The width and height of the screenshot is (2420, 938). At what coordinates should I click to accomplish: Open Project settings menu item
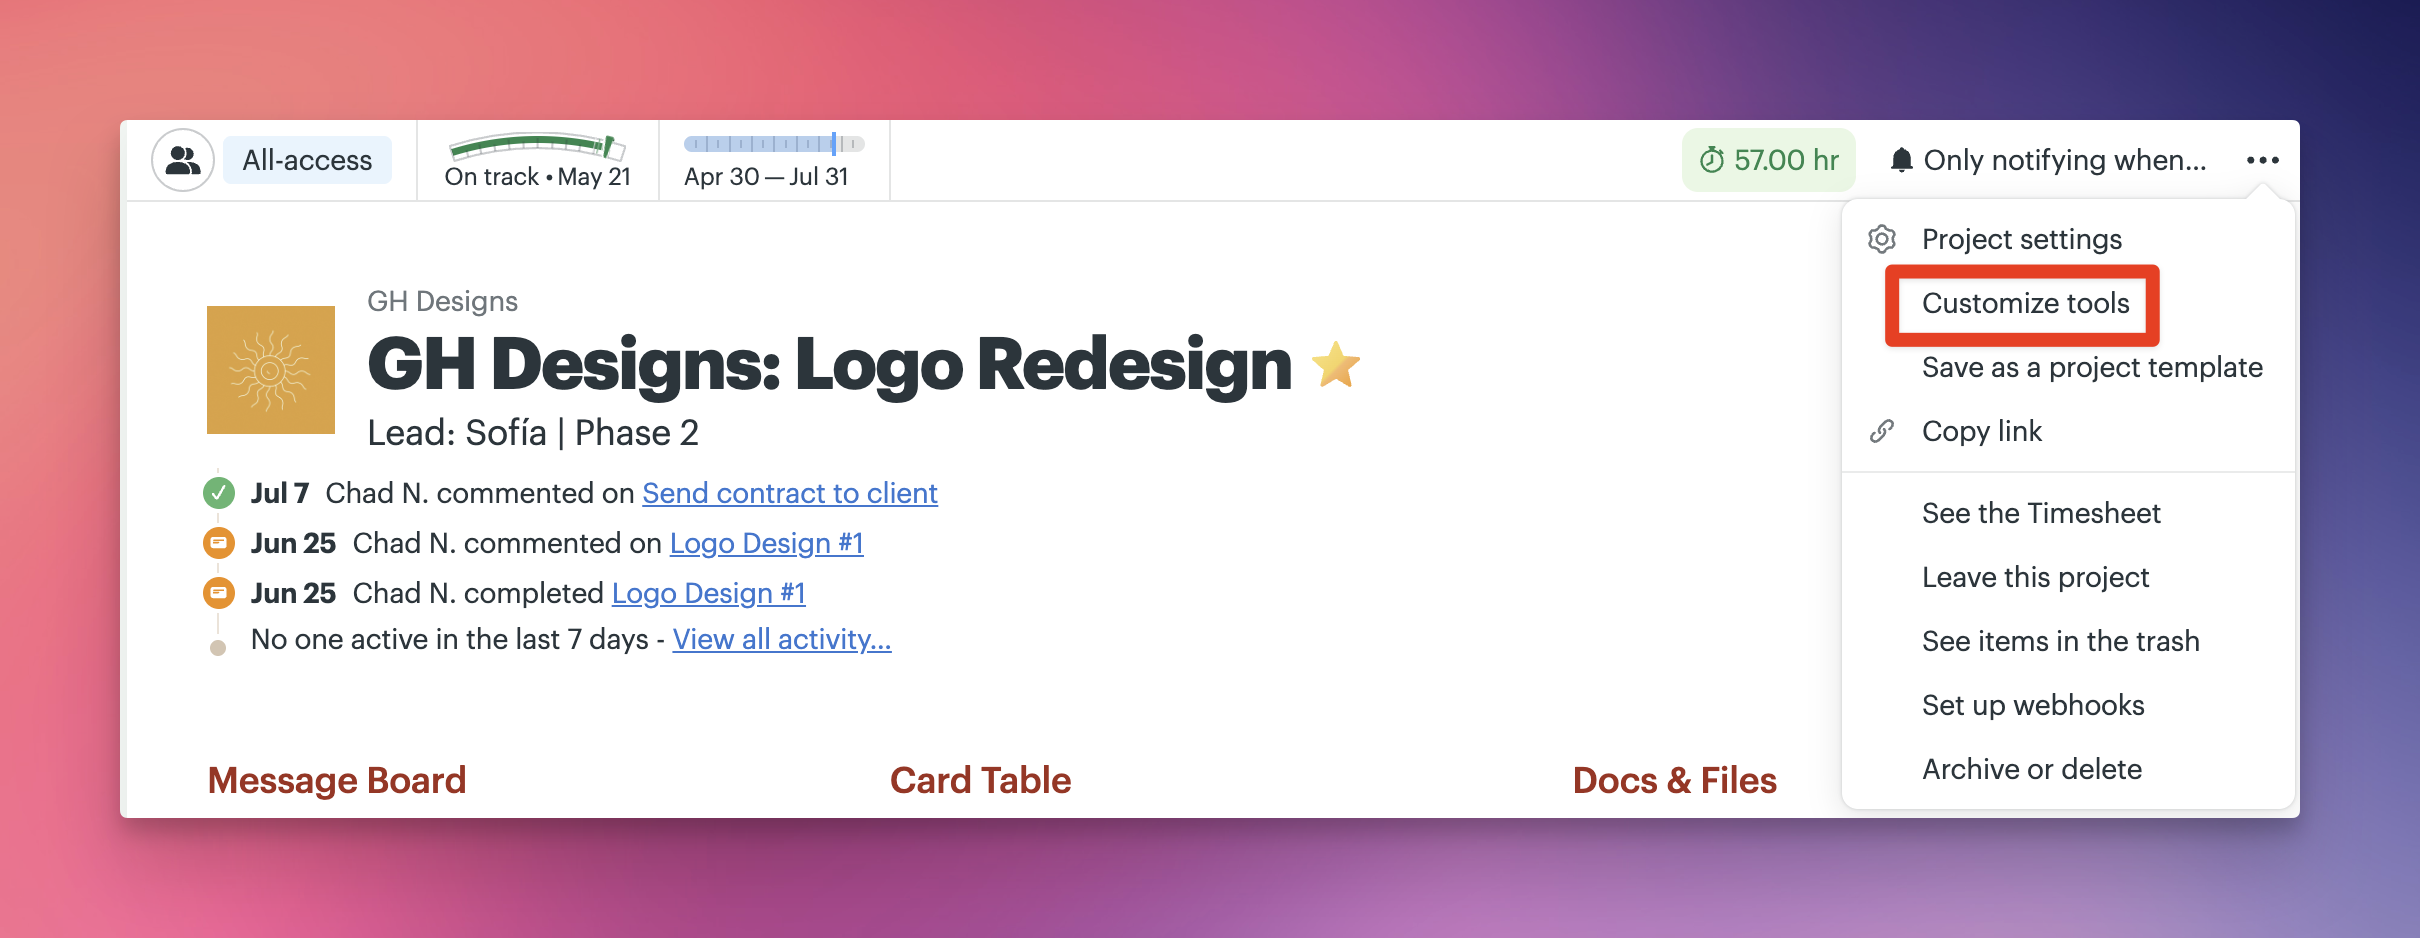[2021, 239]
